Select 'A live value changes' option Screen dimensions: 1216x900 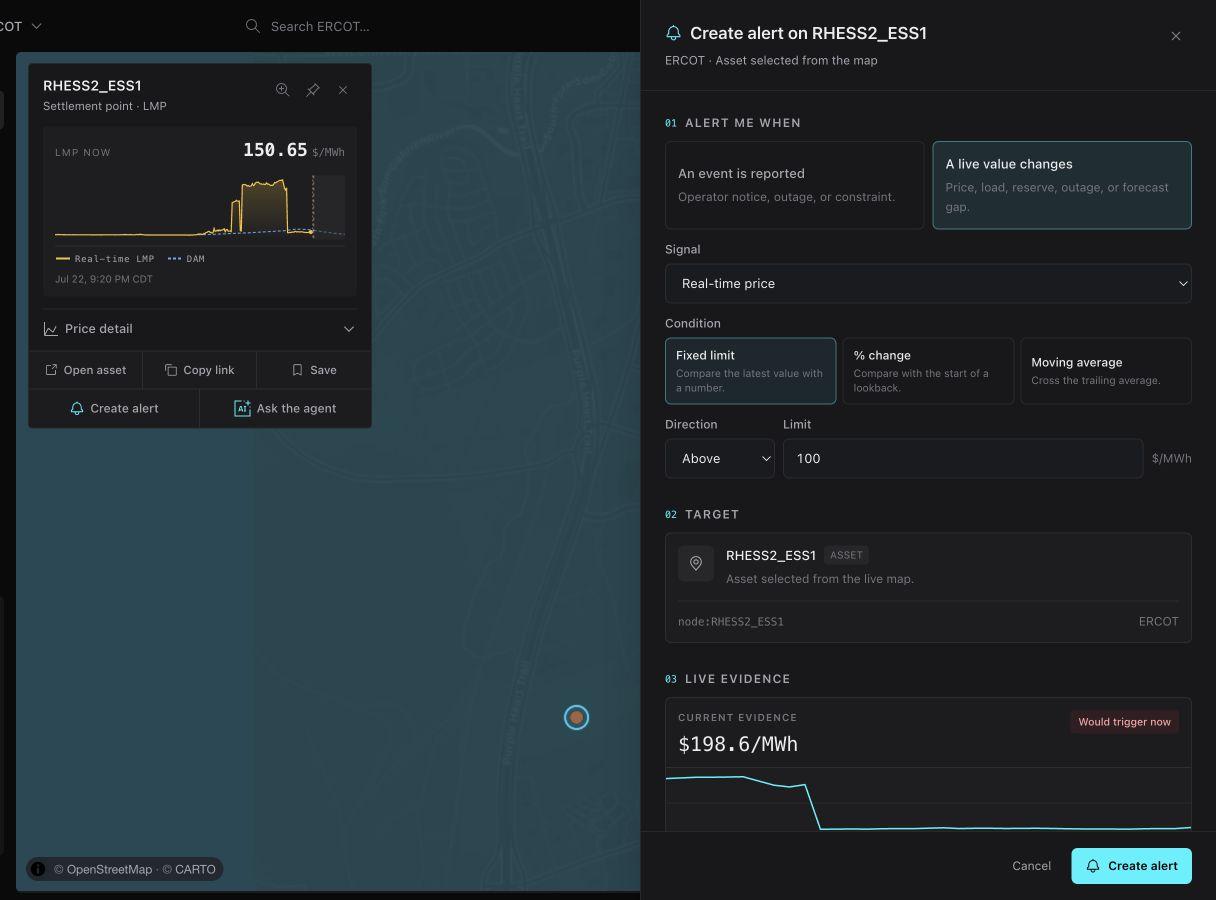(1062, 185)
